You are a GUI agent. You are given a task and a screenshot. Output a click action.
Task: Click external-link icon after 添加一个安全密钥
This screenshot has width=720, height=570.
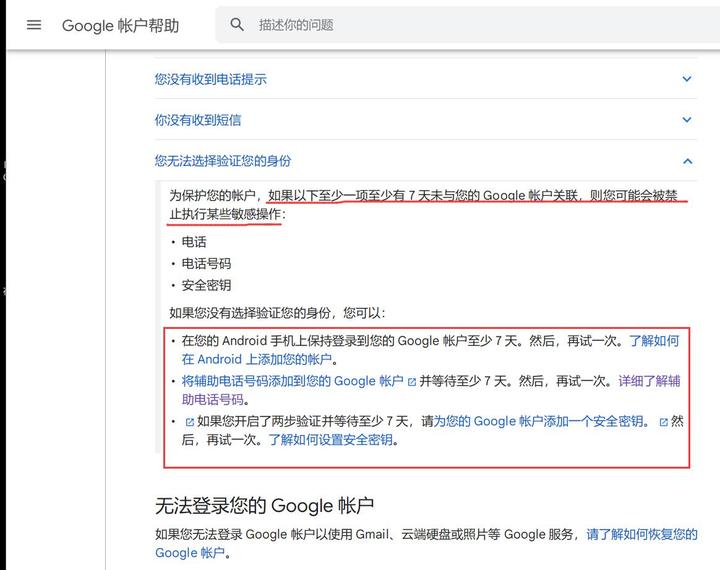click(x=663, y=422)
